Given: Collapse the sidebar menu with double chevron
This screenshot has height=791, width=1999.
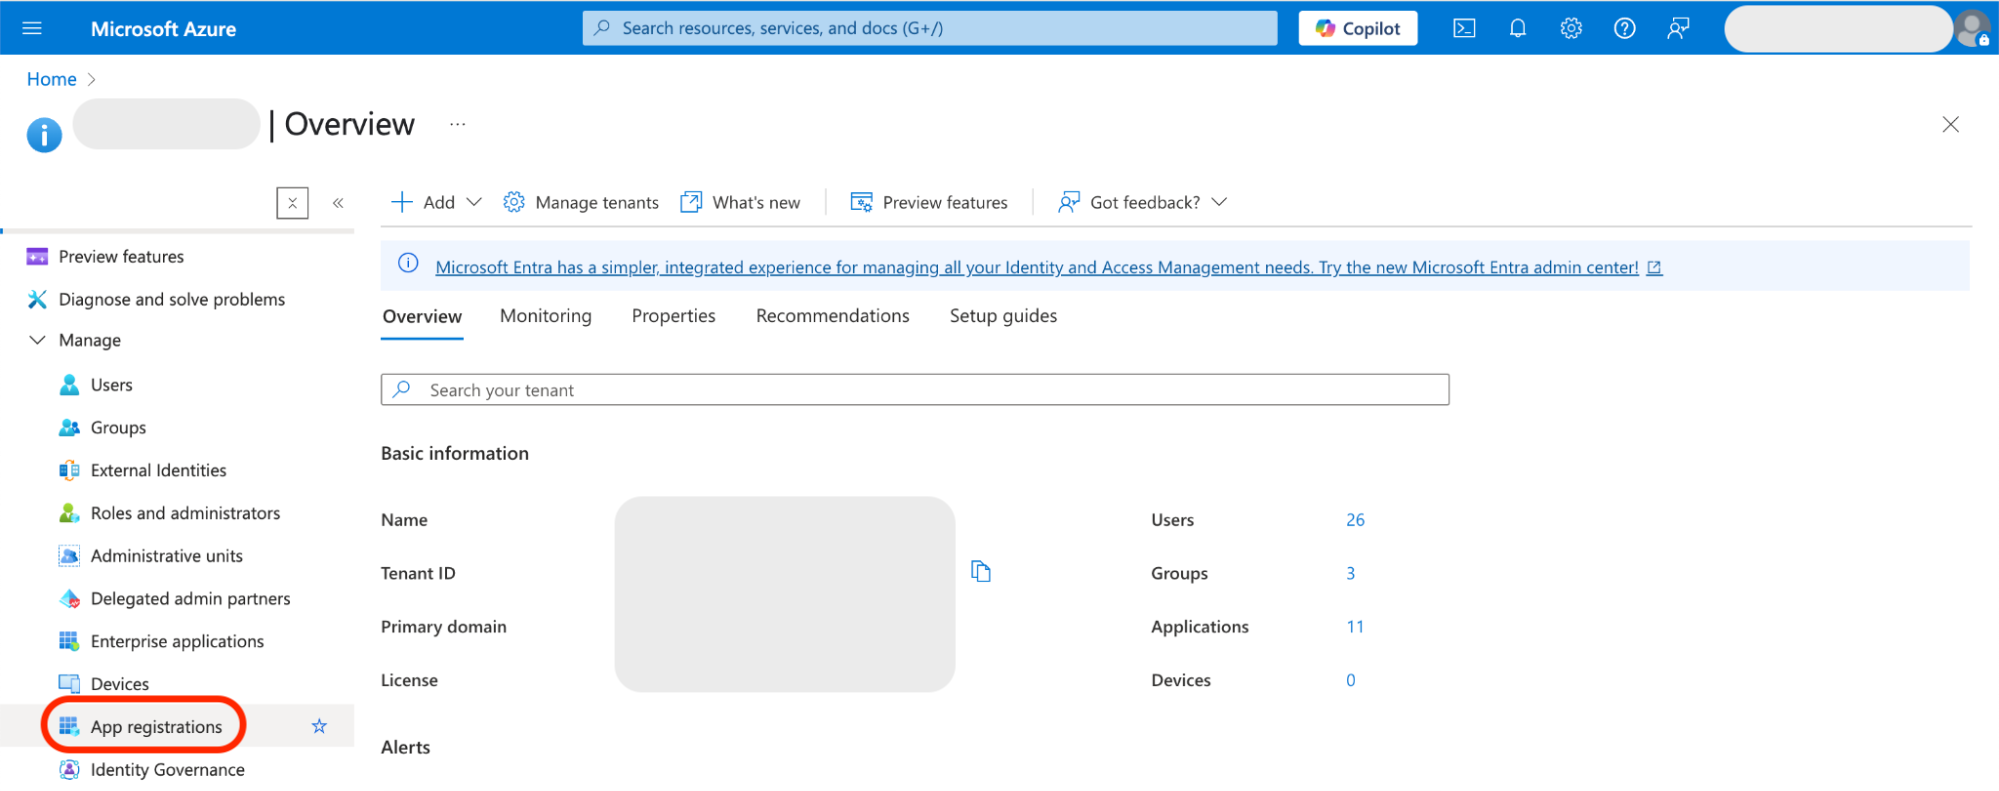Looking at the screenshot, I should pos(338,203).
